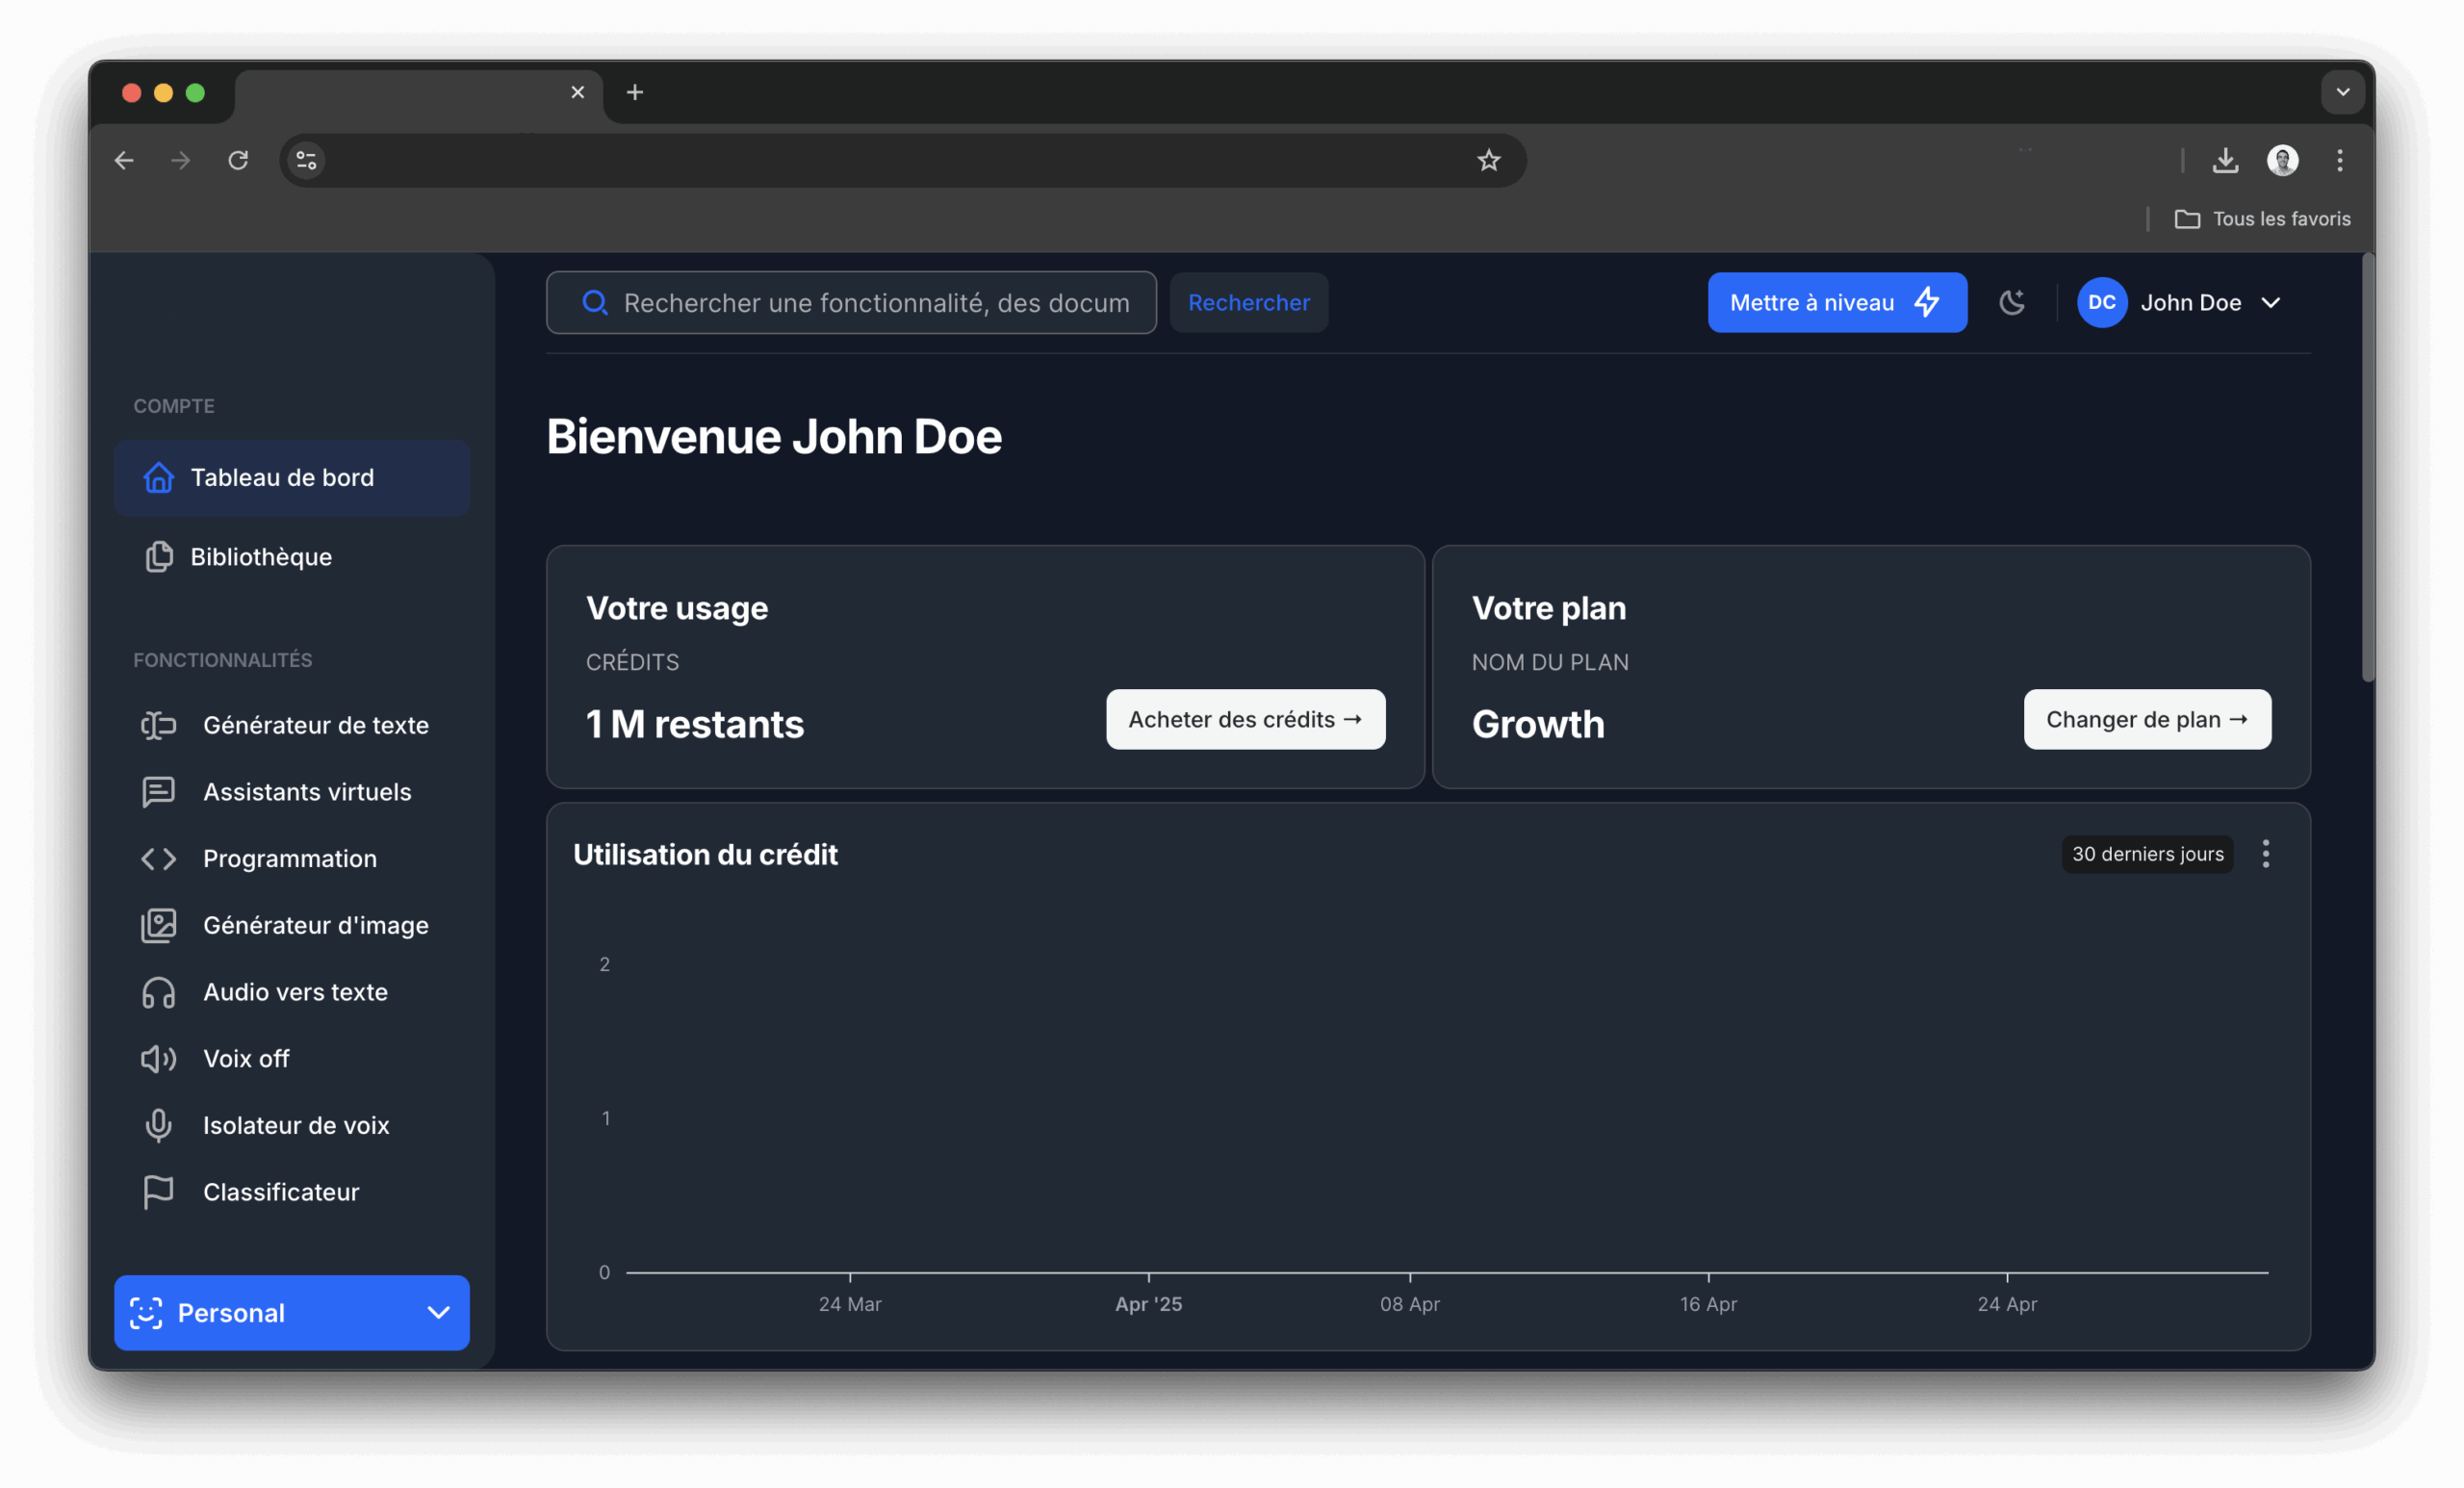
Task: Open the 30 derniers jours period selector
Action: 2147,854
